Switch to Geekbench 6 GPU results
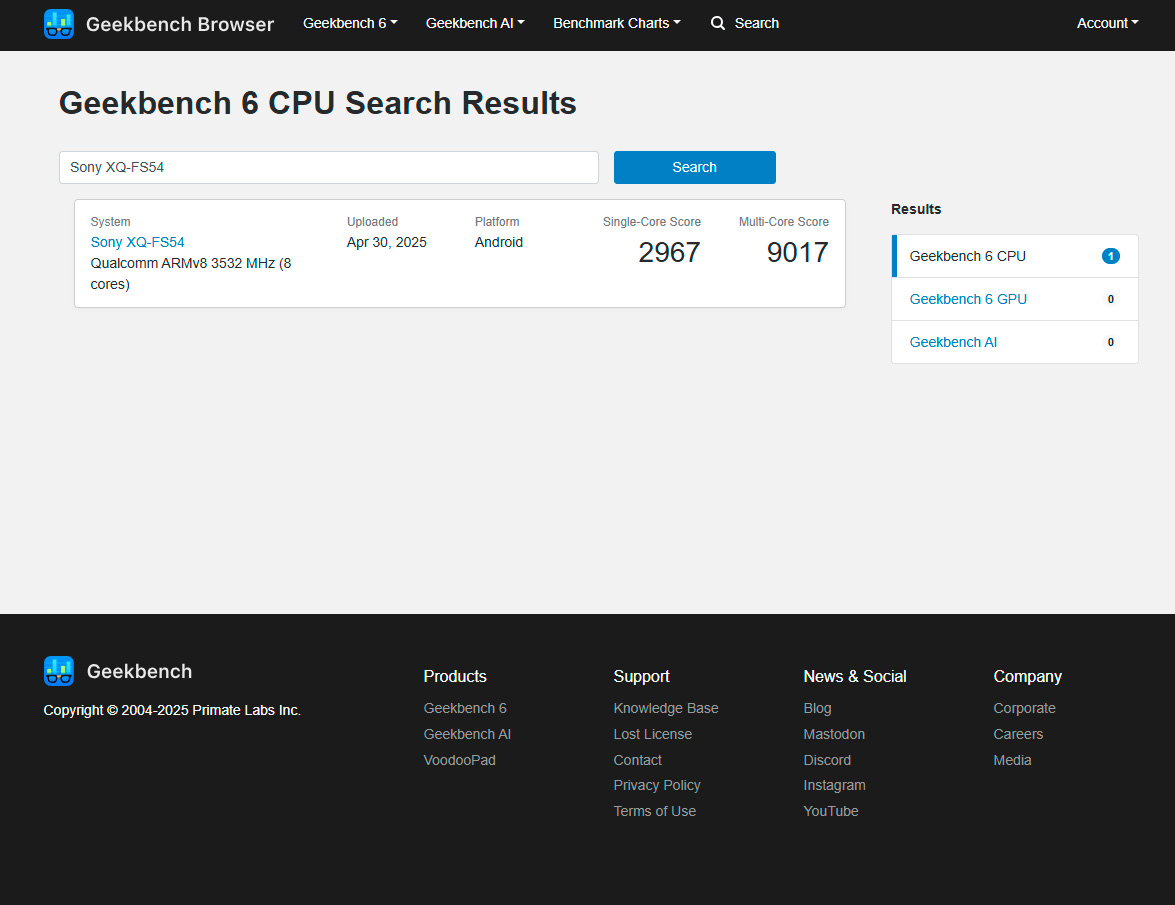The image size is (1175, 905). [x=1015, y=299]
